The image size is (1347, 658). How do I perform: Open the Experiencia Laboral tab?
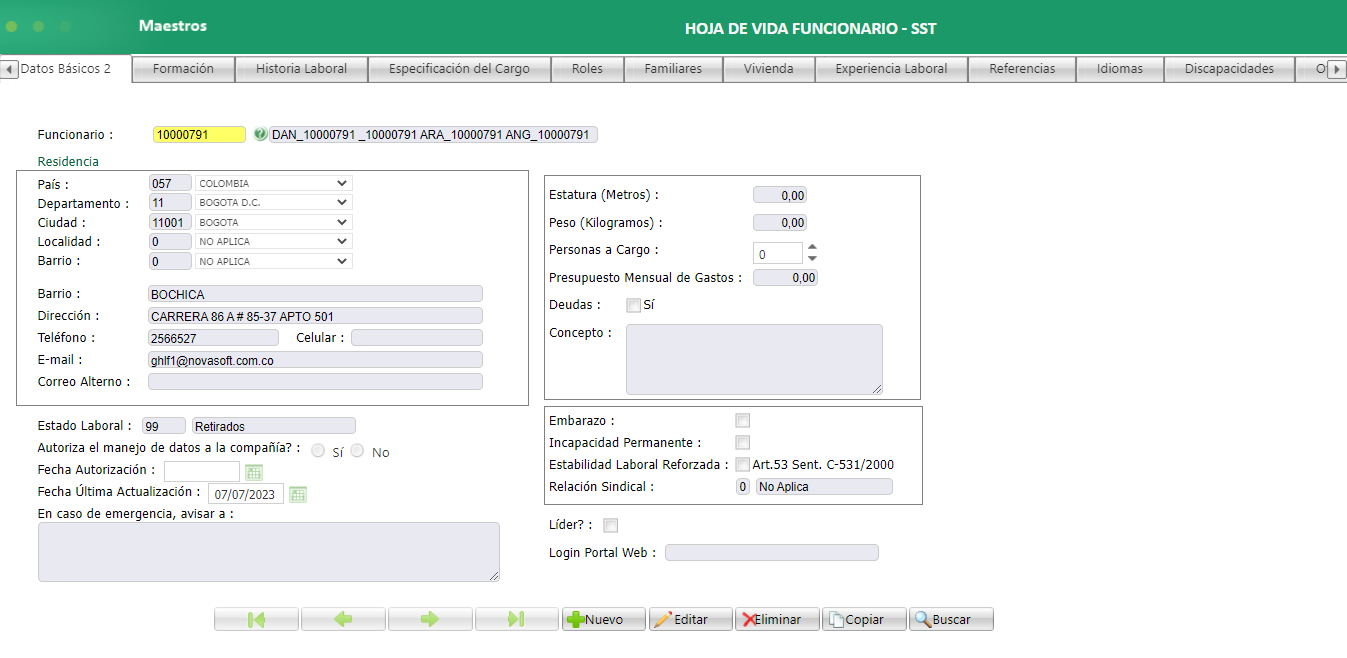click(x=891, y=69)
